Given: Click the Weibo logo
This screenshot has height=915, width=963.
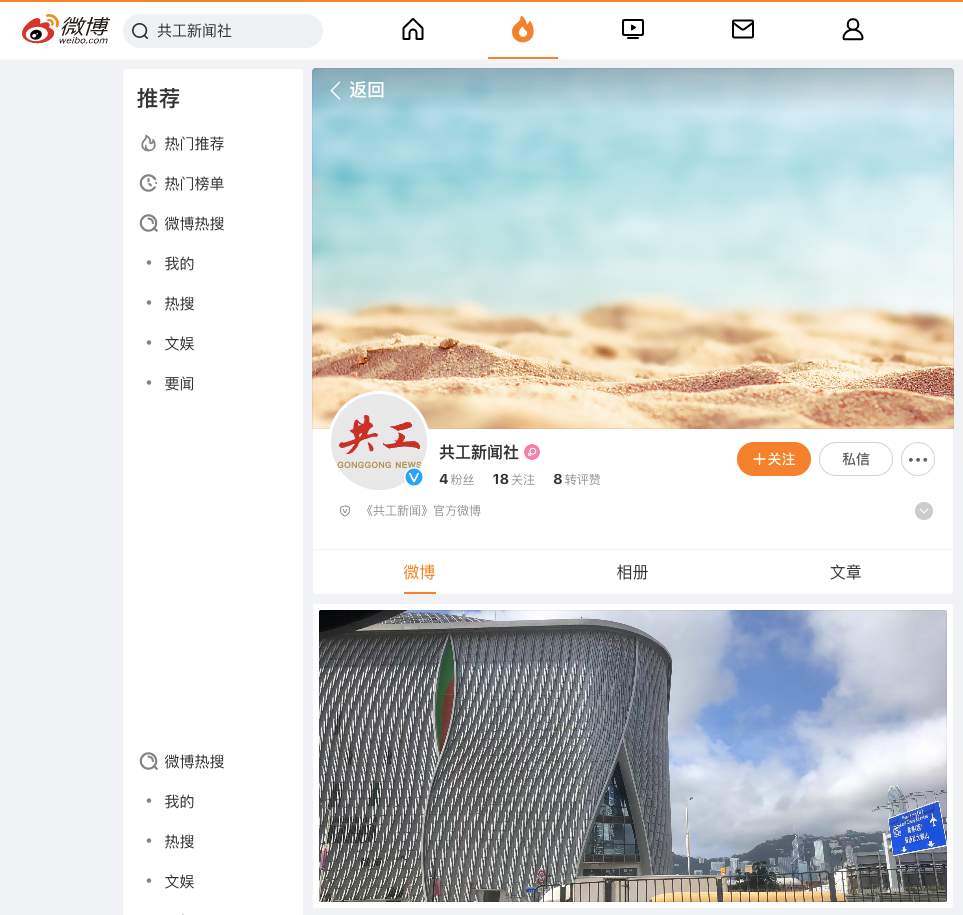Looking at the screenshot, I should [66, 30].
